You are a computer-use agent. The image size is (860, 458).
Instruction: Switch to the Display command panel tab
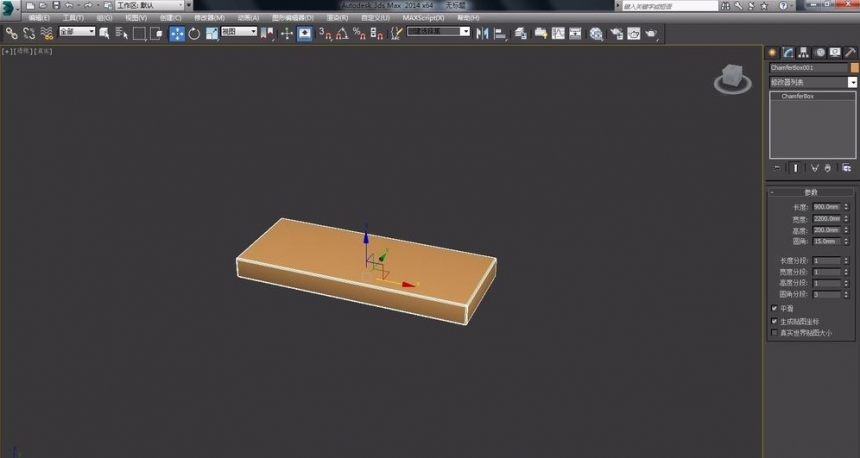click(x=835, y=53)
